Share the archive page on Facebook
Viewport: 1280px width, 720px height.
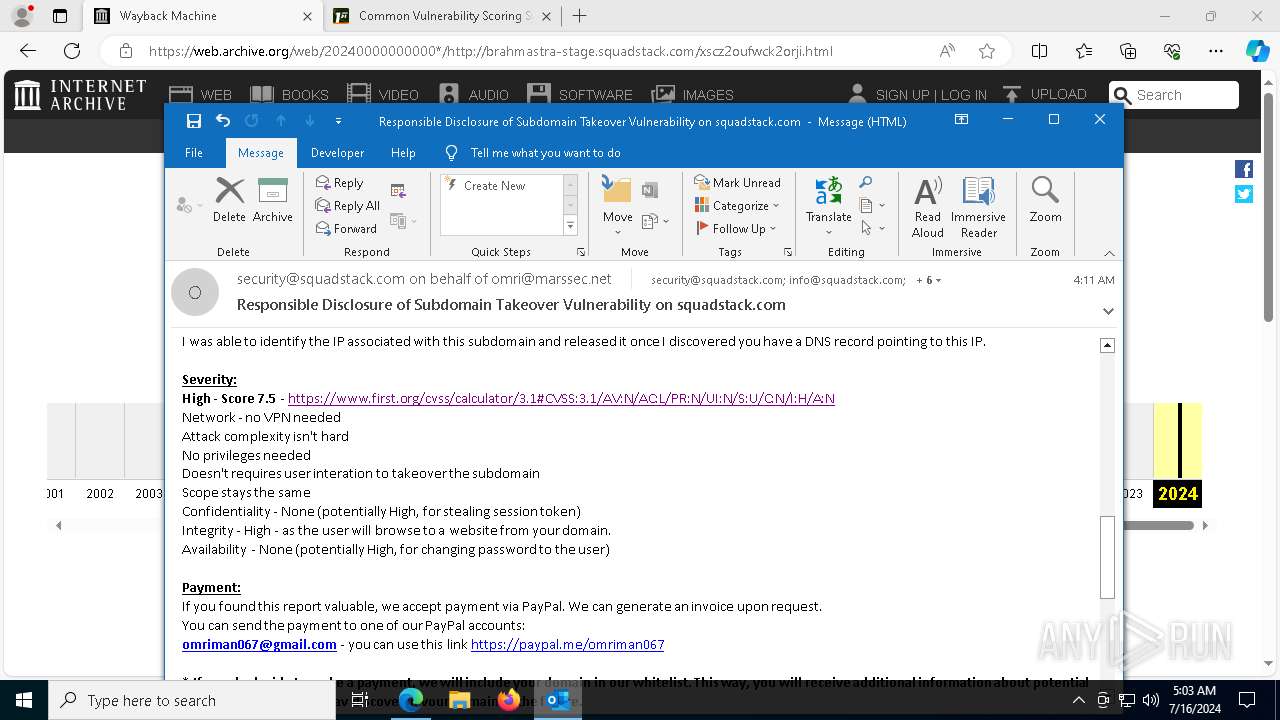pyautogui.click(x=1244, y=169)
